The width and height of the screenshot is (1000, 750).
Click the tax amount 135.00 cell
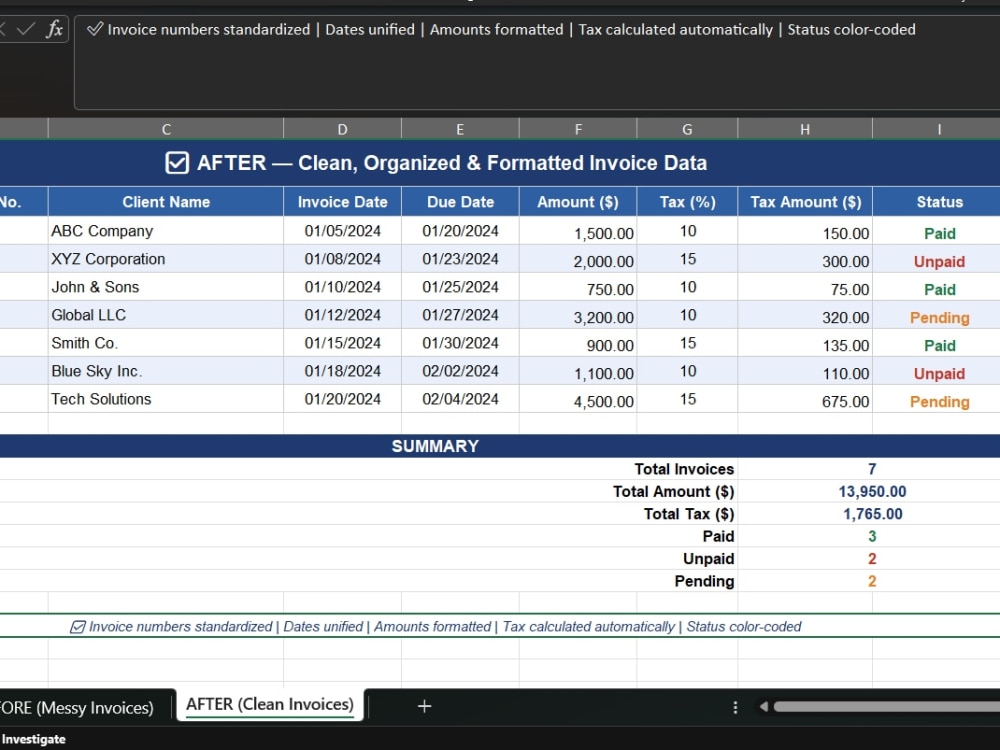(x=805, y=343)
